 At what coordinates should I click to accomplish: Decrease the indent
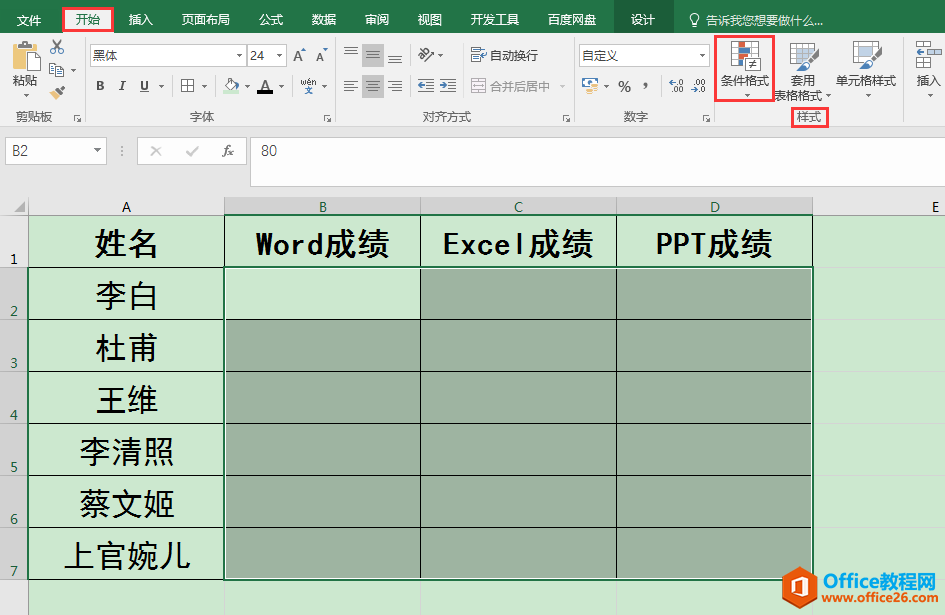426,86
